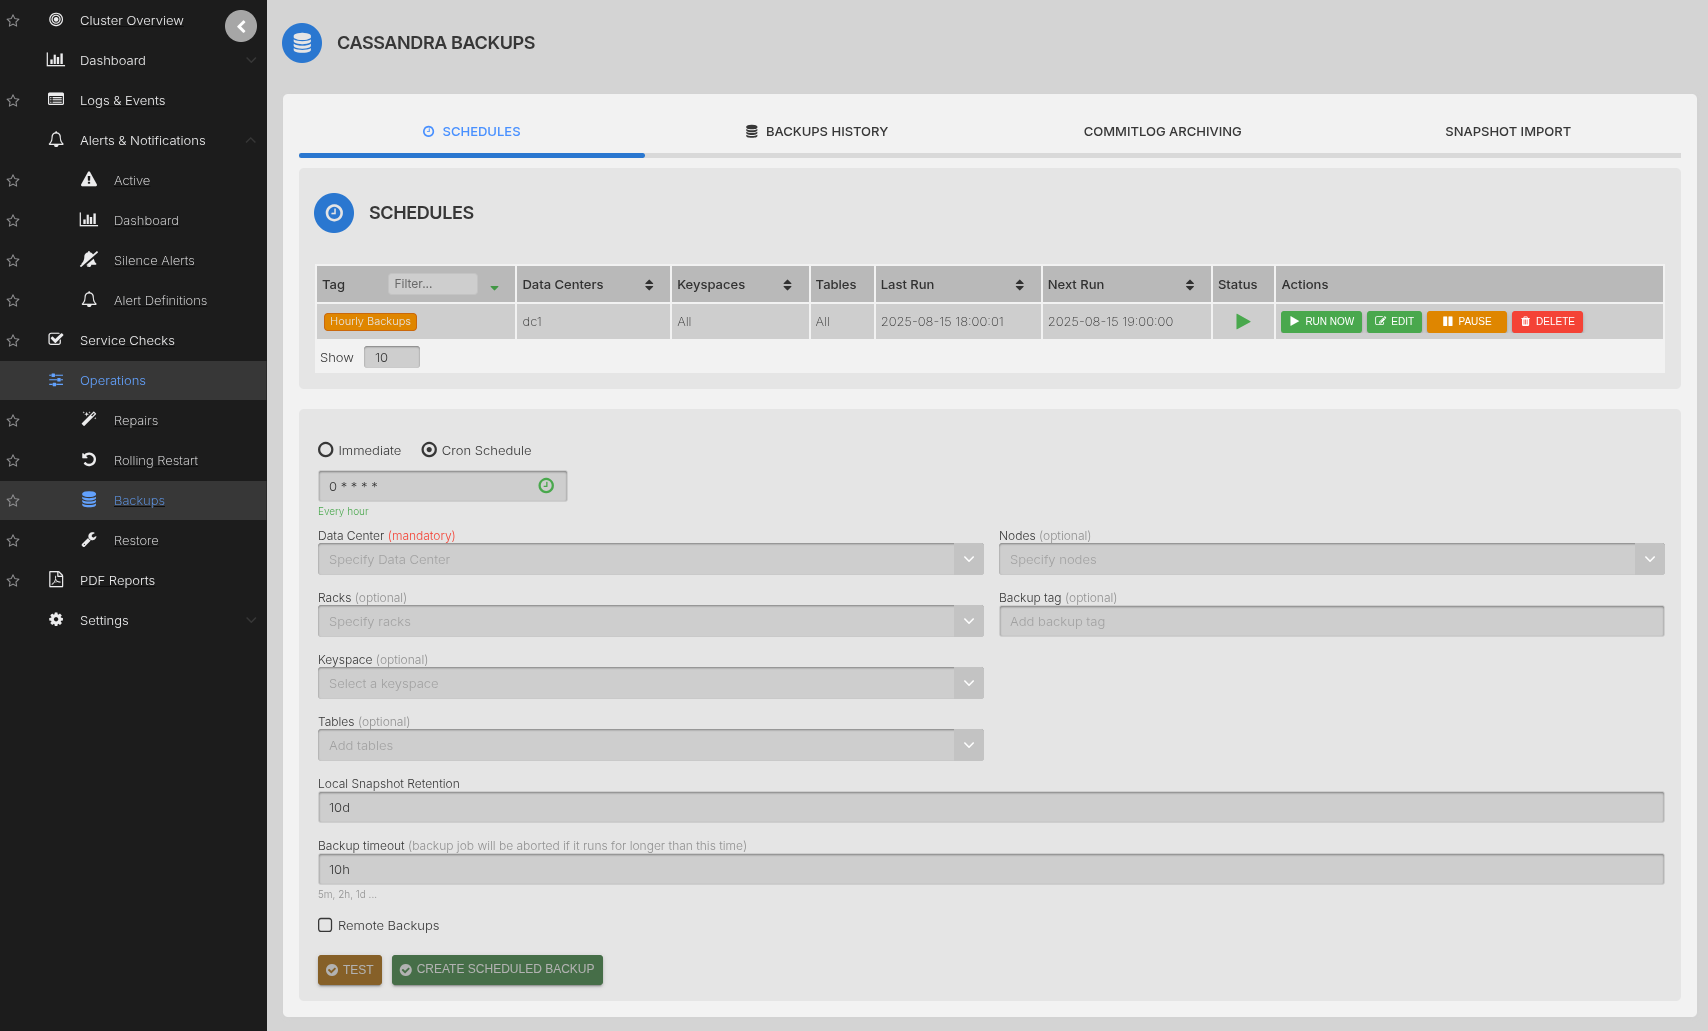Open PDF Reports in sidebar
Image resolution: width=1708 pixels, height=1031 pixels.
pyautogui.click(x=117, y=581)
